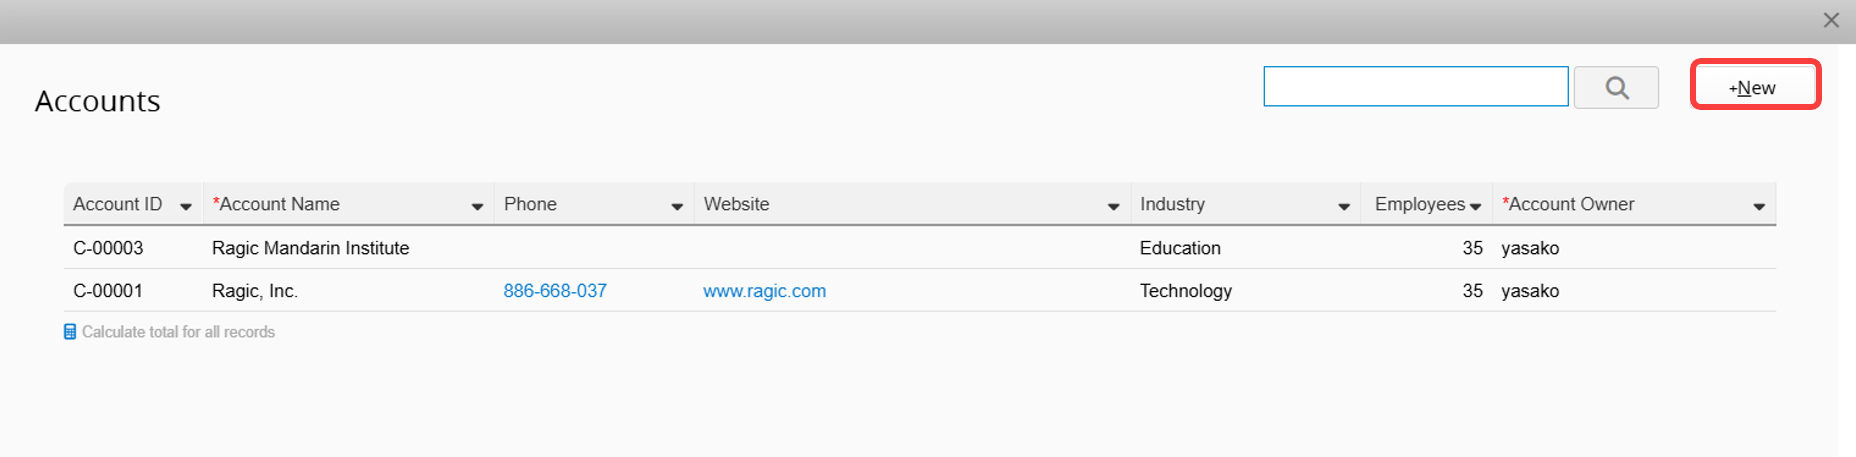1856x457 pixels.
Task: Expand the Account Name column filter arrow
Action: 477,206
